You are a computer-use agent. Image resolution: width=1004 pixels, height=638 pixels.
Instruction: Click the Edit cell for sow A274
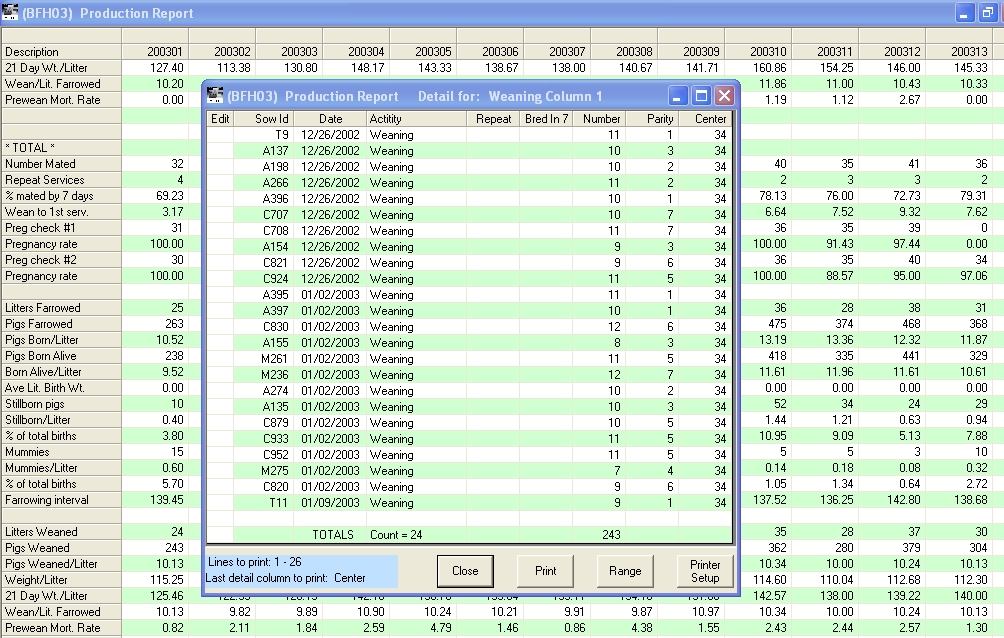(x=220, y=391)
